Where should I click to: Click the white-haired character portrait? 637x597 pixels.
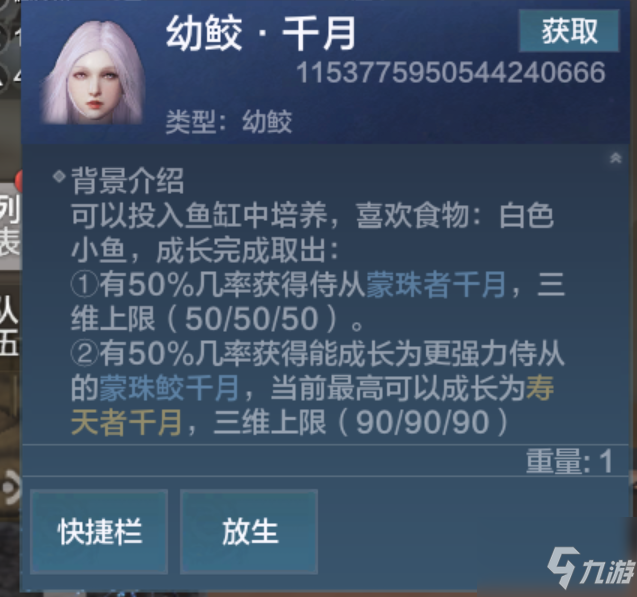pos(93,72)
